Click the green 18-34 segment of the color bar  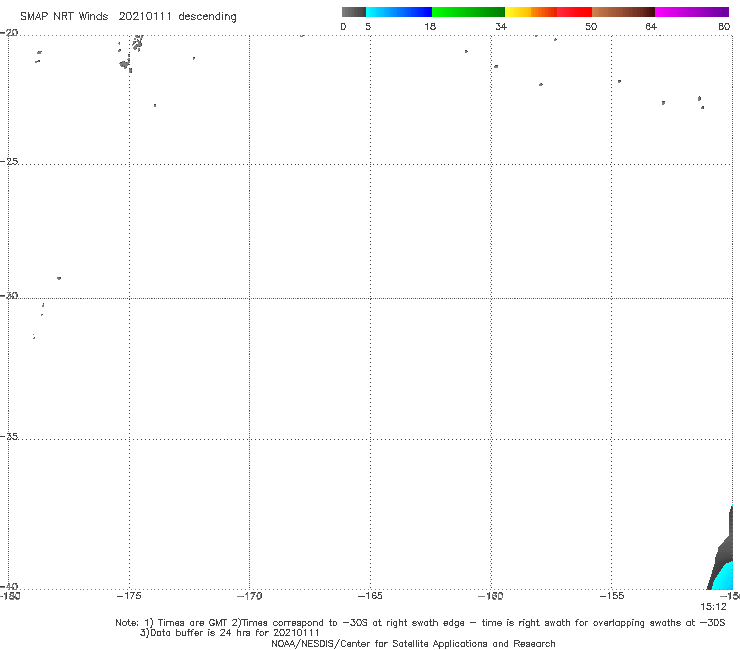coord(468,12)
